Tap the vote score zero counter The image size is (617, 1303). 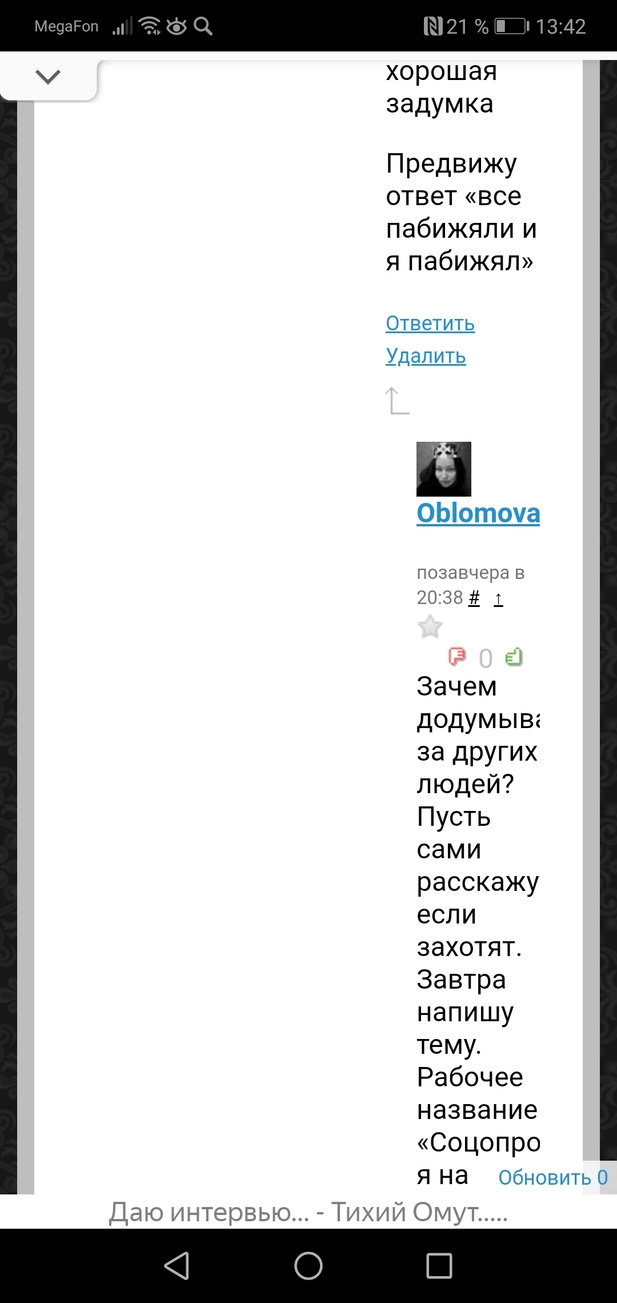click(486, 658)
